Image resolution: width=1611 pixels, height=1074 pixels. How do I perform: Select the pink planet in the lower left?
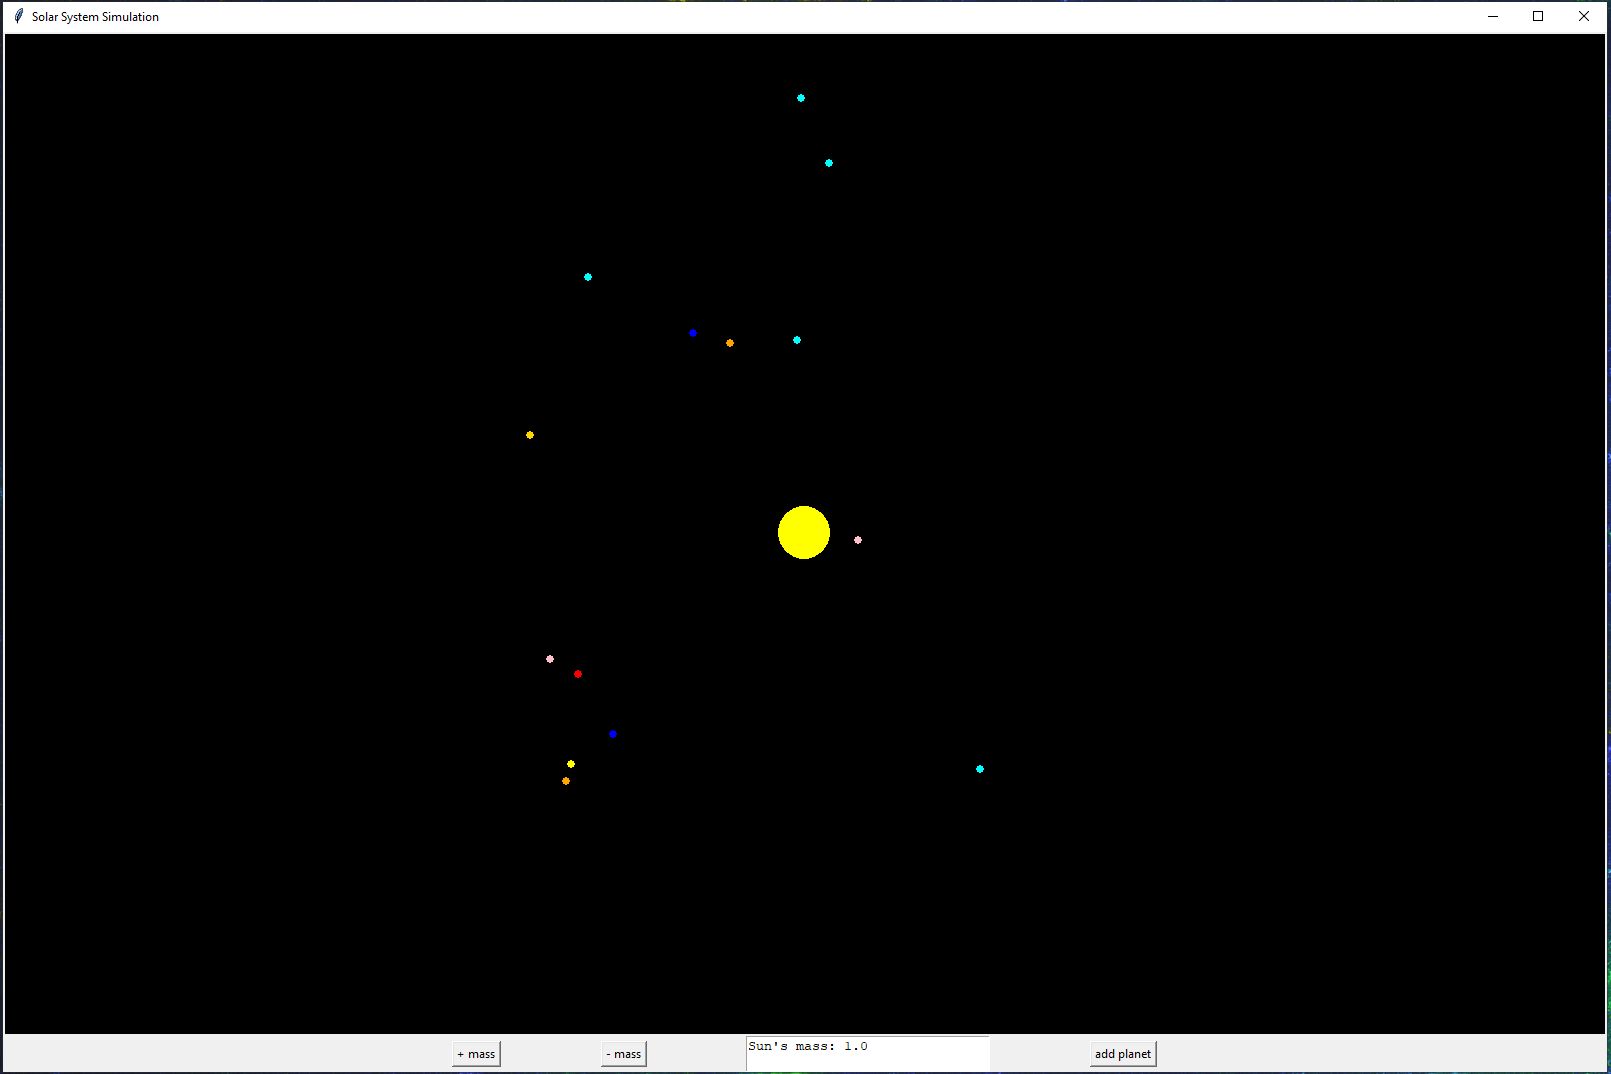click(550, 658)
